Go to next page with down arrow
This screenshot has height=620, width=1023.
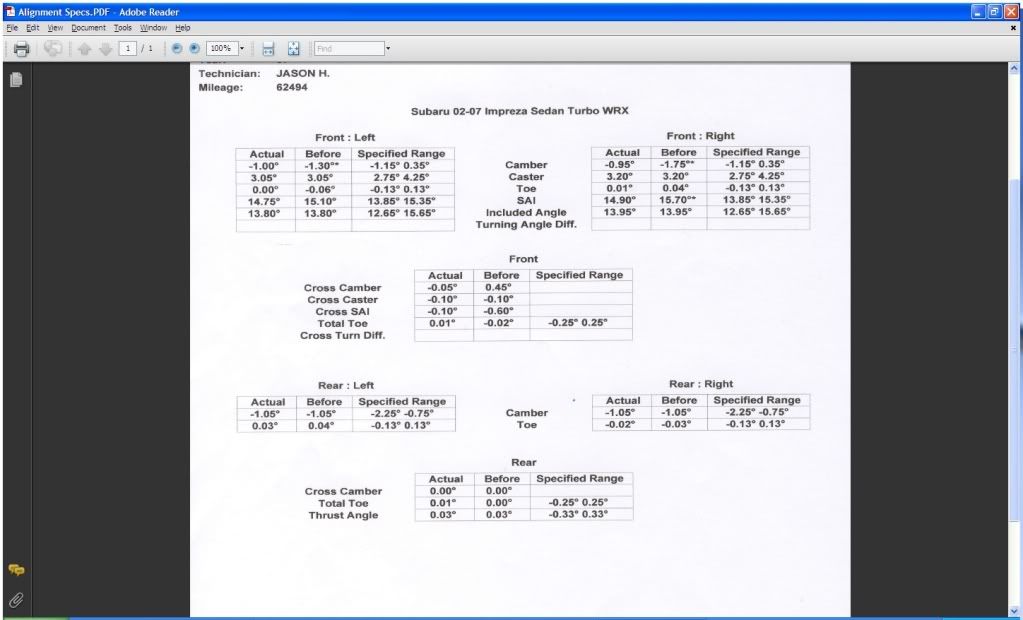point(105,49)
